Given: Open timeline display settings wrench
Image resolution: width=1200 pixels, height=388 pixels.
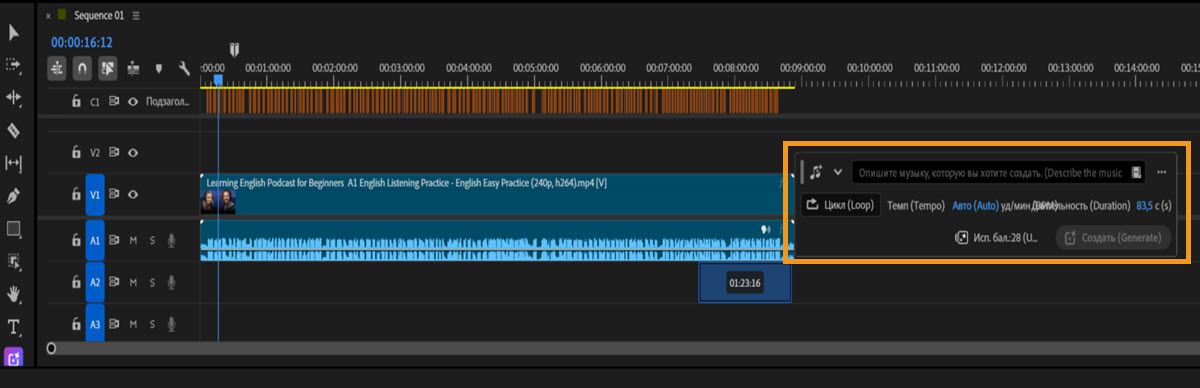Looking at the screenshot, I should [184, 69].
